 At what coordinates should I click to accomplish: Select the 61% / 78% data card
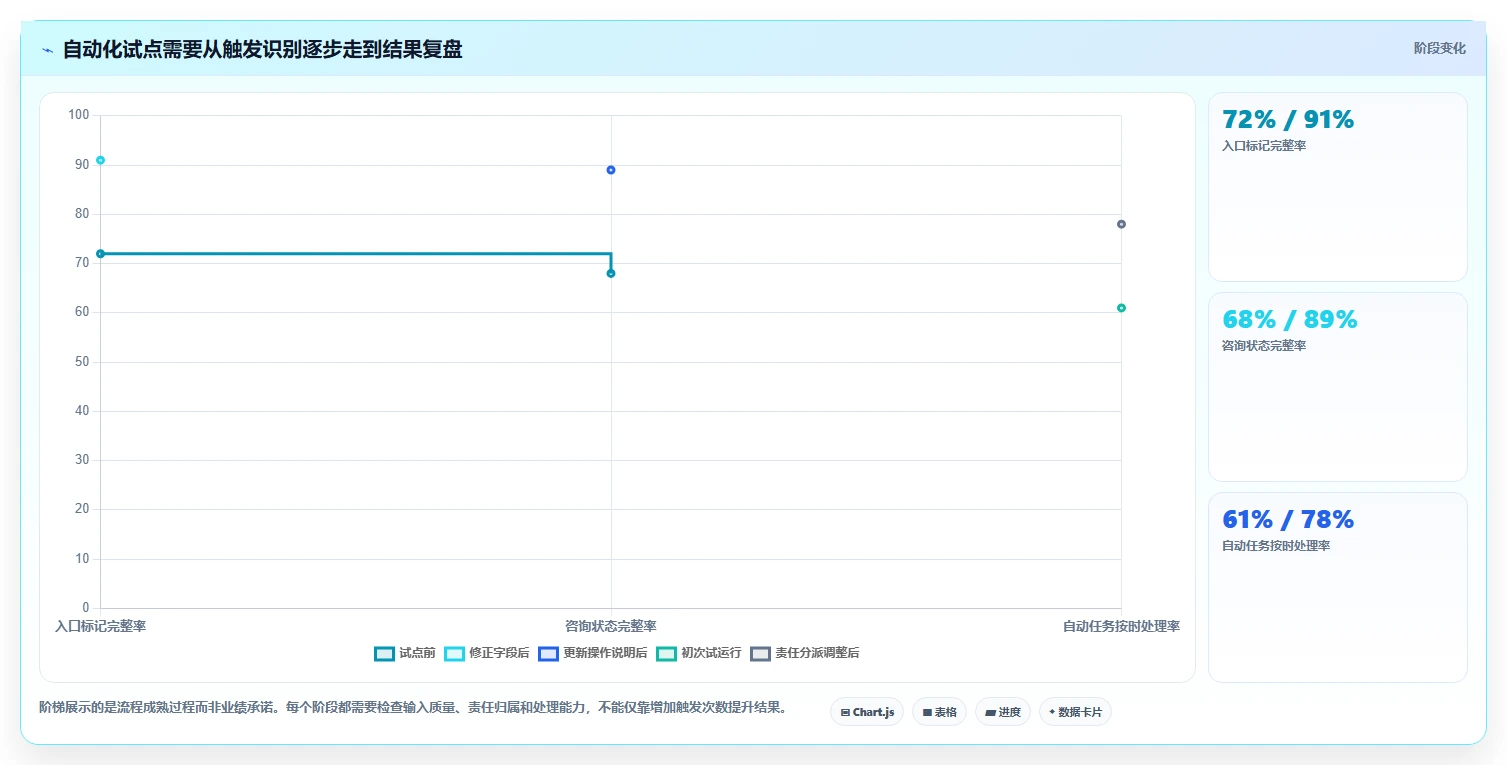coord(1338,587)
